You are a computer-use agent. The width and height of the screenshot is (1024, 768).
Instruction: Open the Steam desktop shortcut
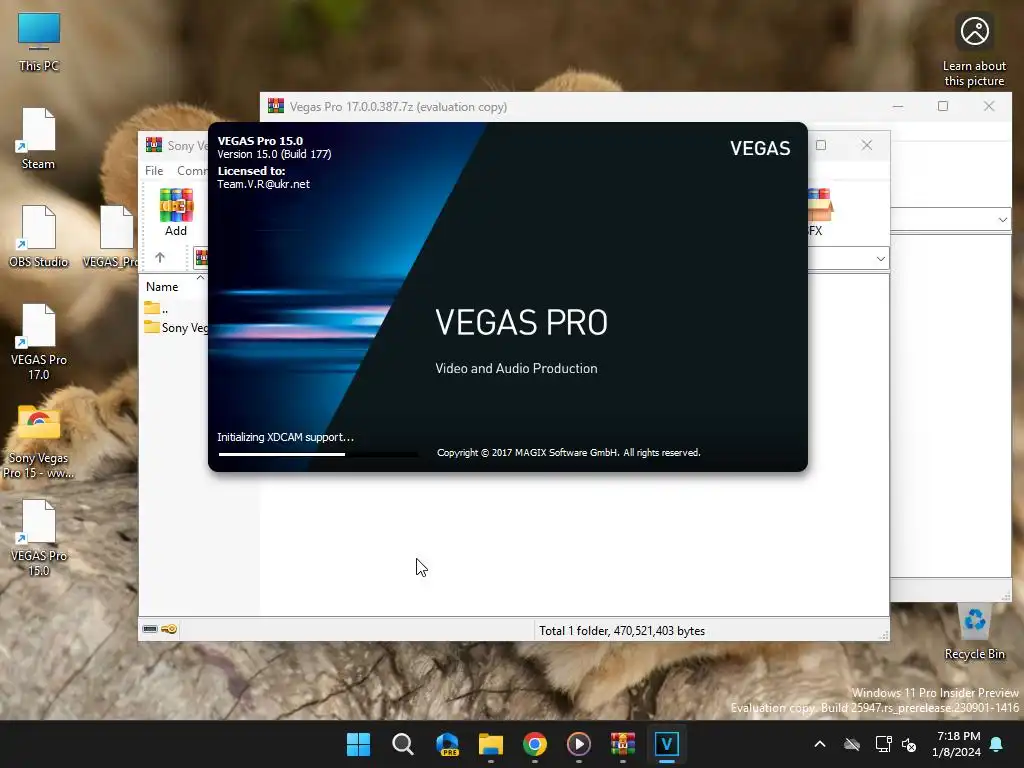point(38,138)
